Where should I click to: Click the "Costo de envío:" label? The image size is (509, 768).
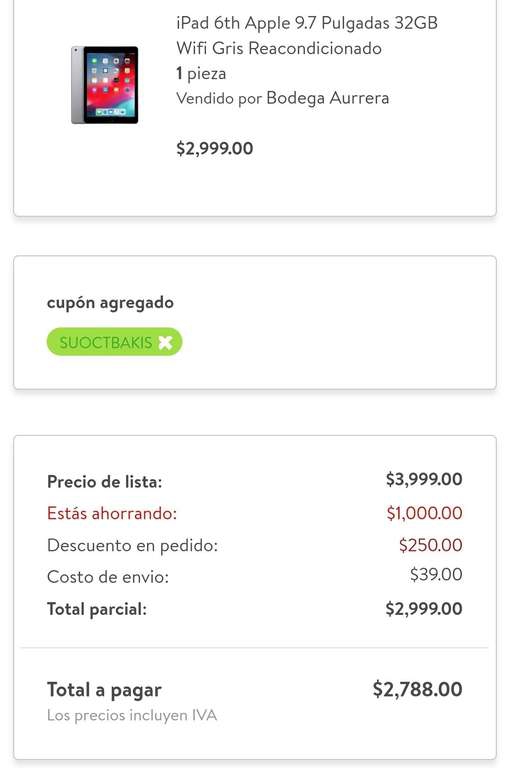[x=108, y=577]
